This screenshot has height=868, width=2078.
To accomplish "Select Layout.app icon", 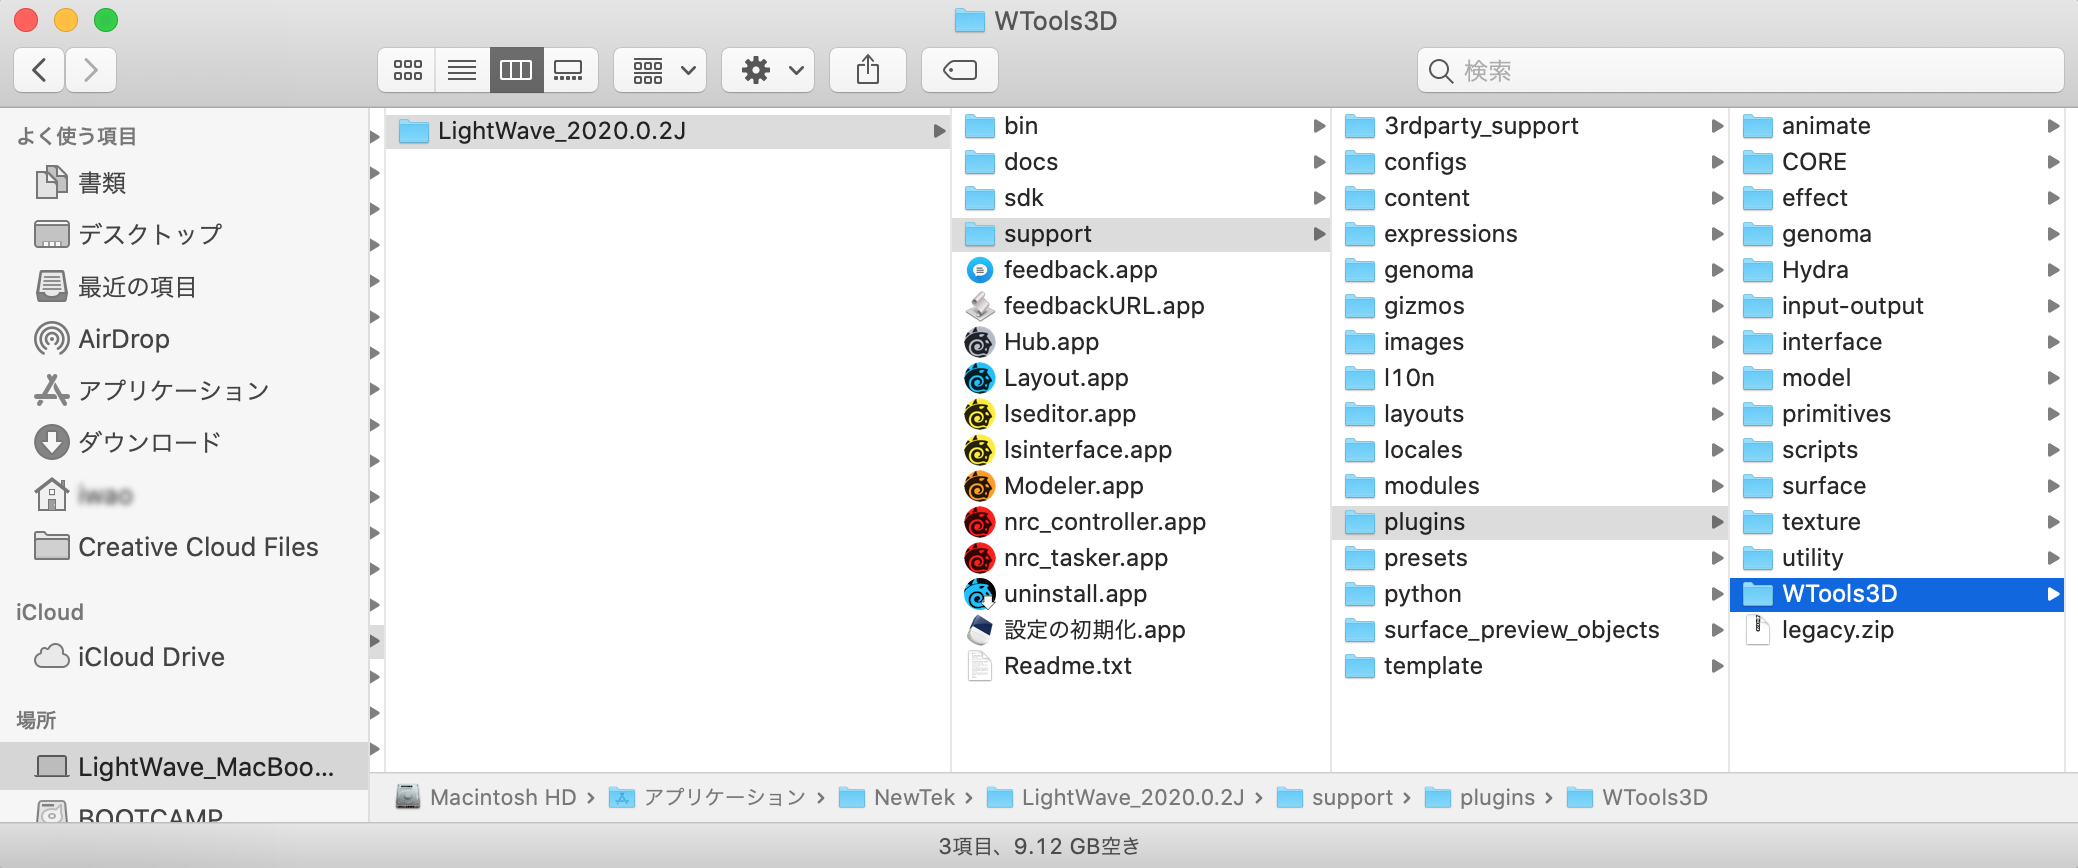I will (x=980, y=378).
